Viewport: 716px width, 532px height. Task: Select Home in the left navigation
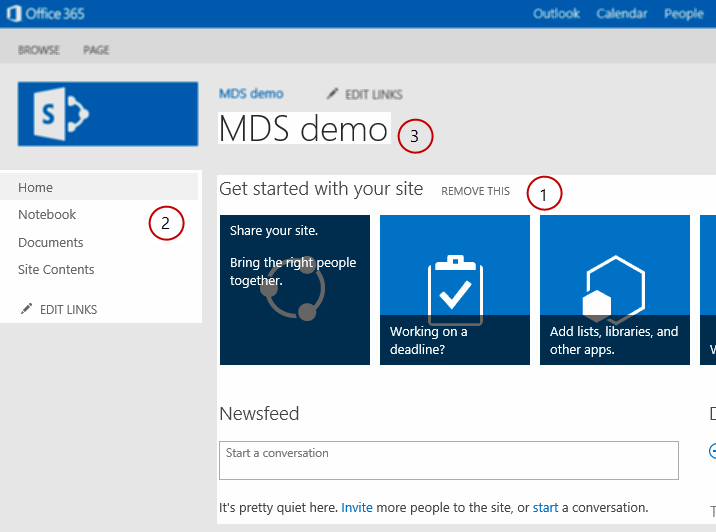click(x=99, y=187)
